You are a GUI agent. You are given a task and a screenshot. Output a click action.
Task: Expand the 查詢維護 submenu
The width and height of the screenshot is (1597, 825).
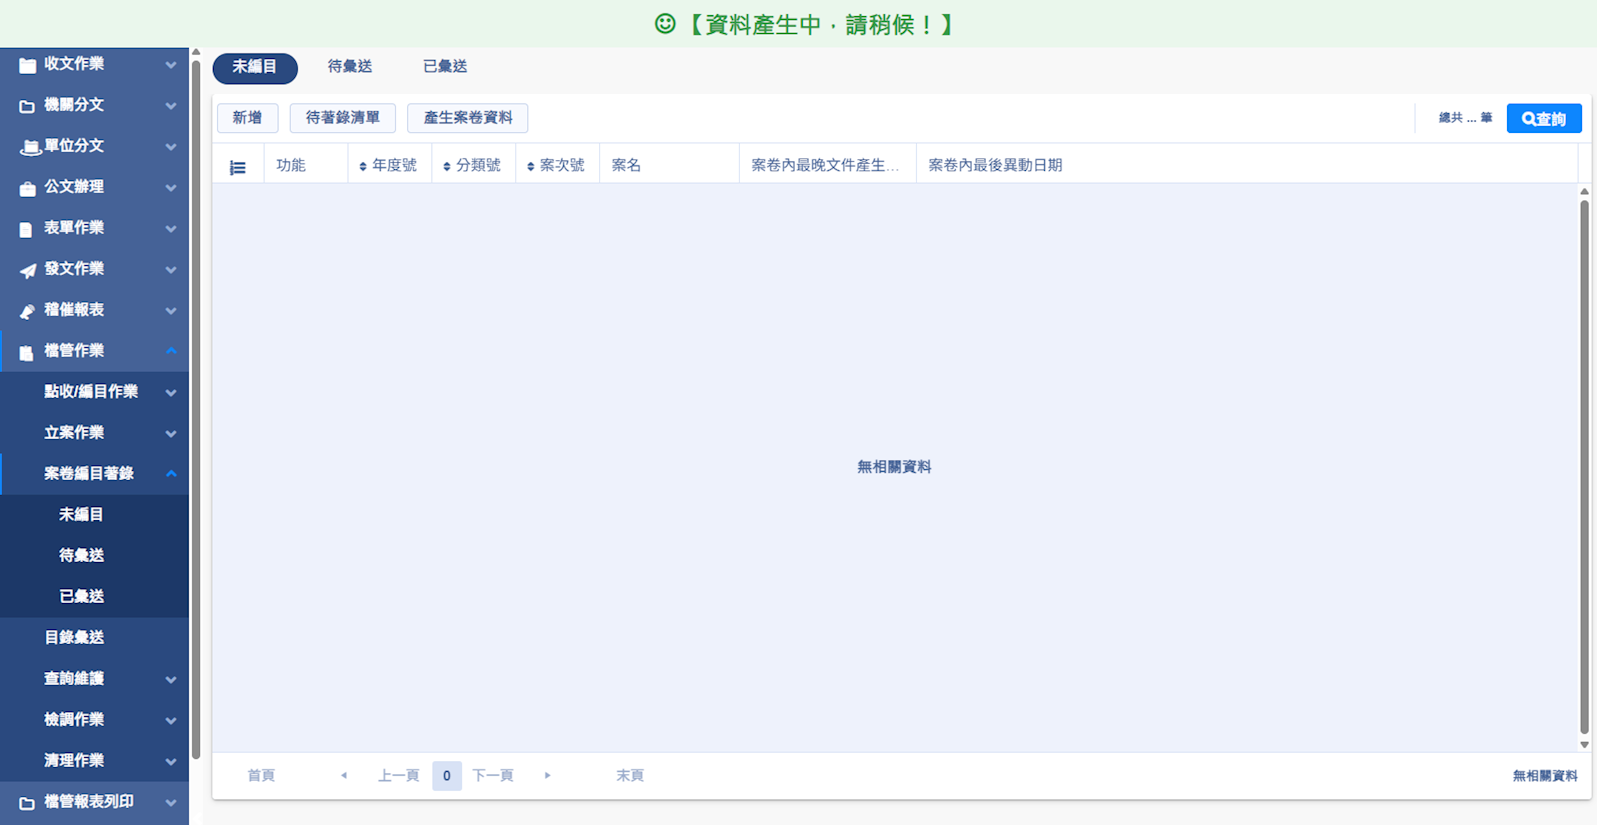pos(171,680)
